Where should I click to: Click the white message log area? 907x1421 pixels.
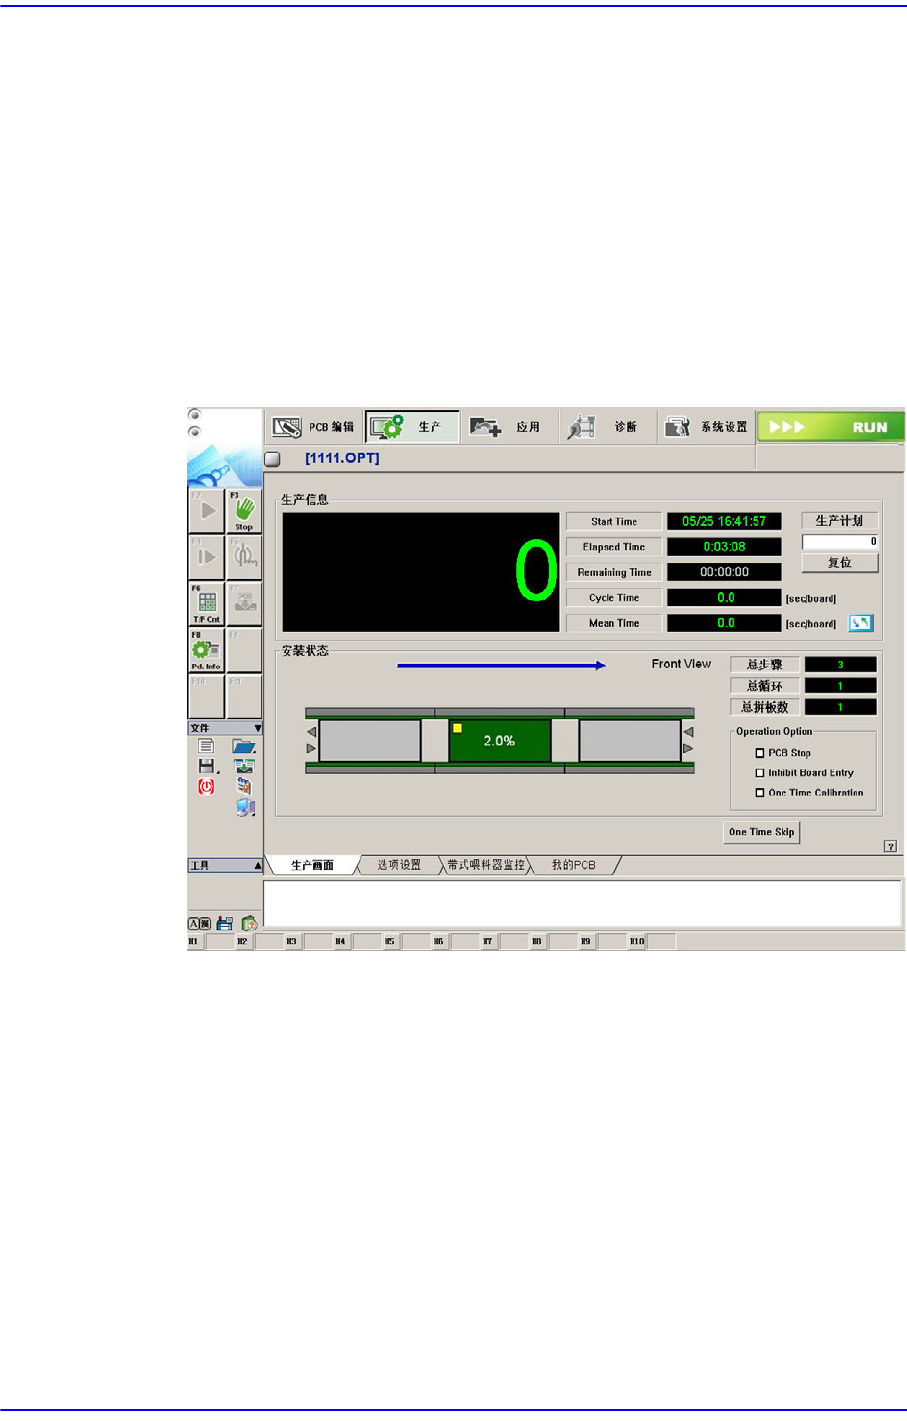click(x=582, y=904)
